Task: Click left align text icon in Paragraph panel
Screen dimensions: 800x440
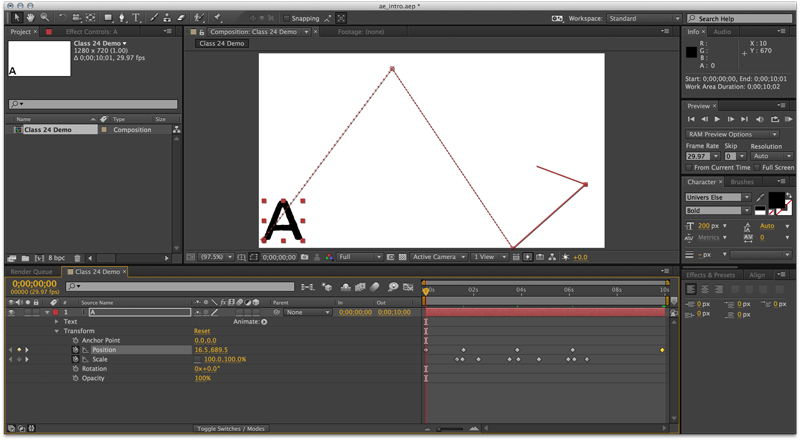Action: [x=691, y=289]
